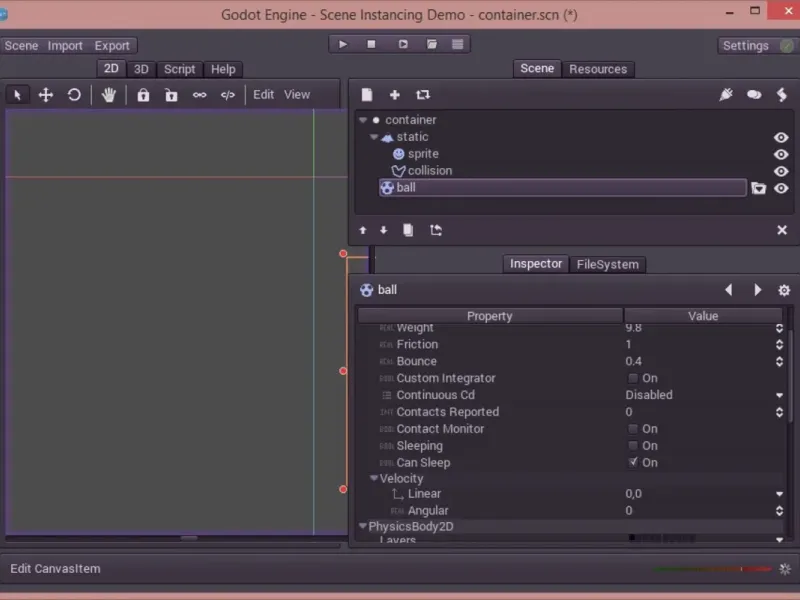Screen dimensions: 800x600
Task: Open the viewport View menu button
Action: point(297,94)
